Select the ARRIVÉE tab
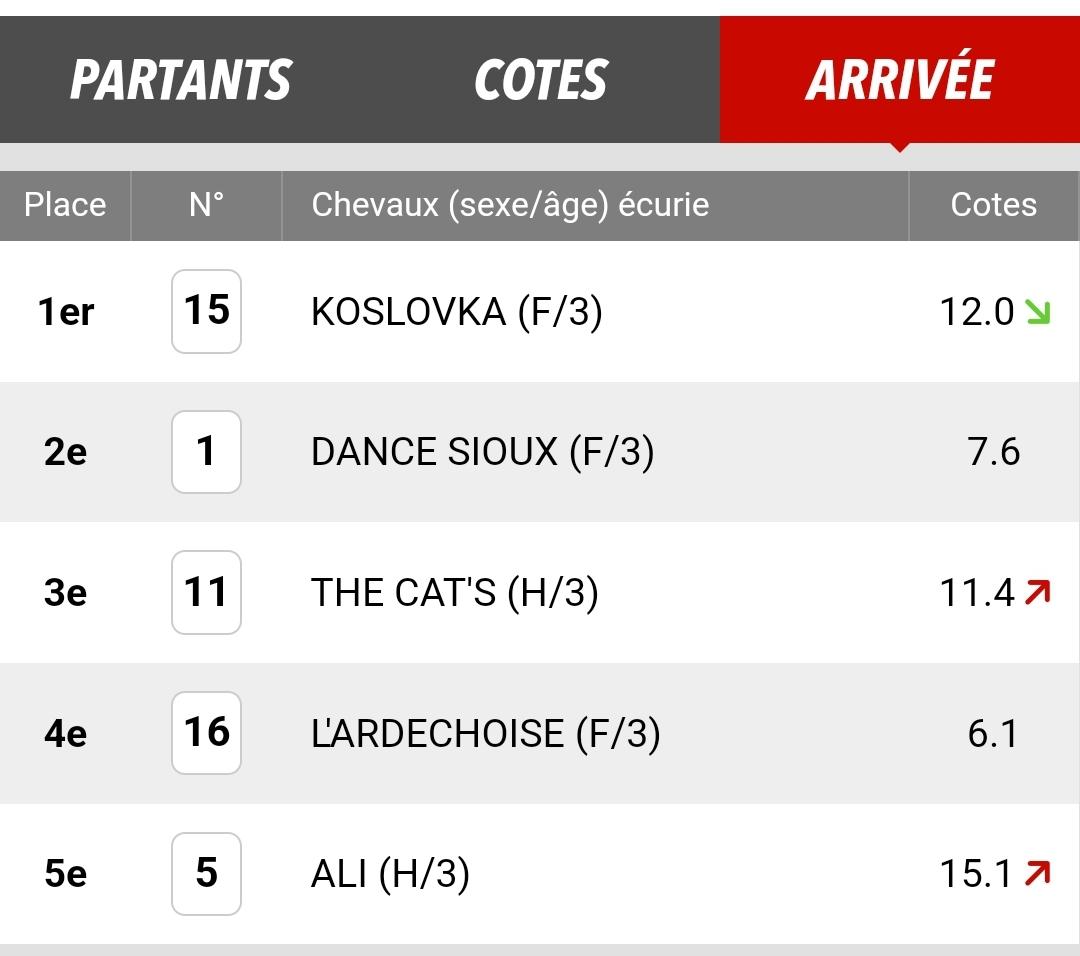Screen dimensions: 1080x956 (900, 80)
